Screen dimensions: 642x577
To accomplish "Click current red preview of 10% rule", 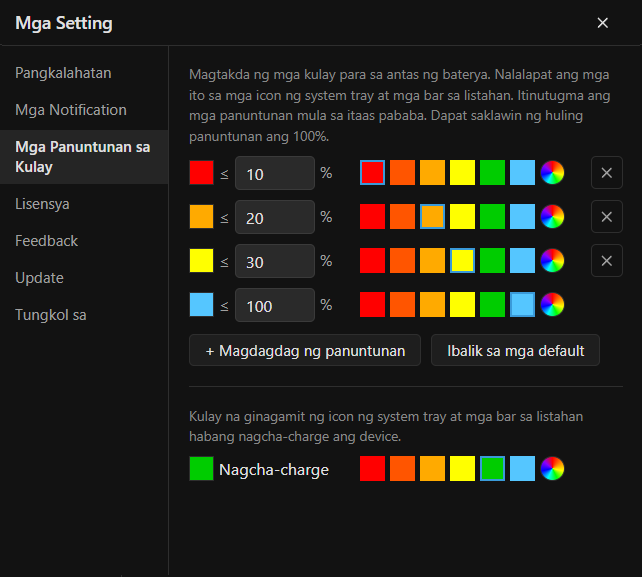I will 201,173.
